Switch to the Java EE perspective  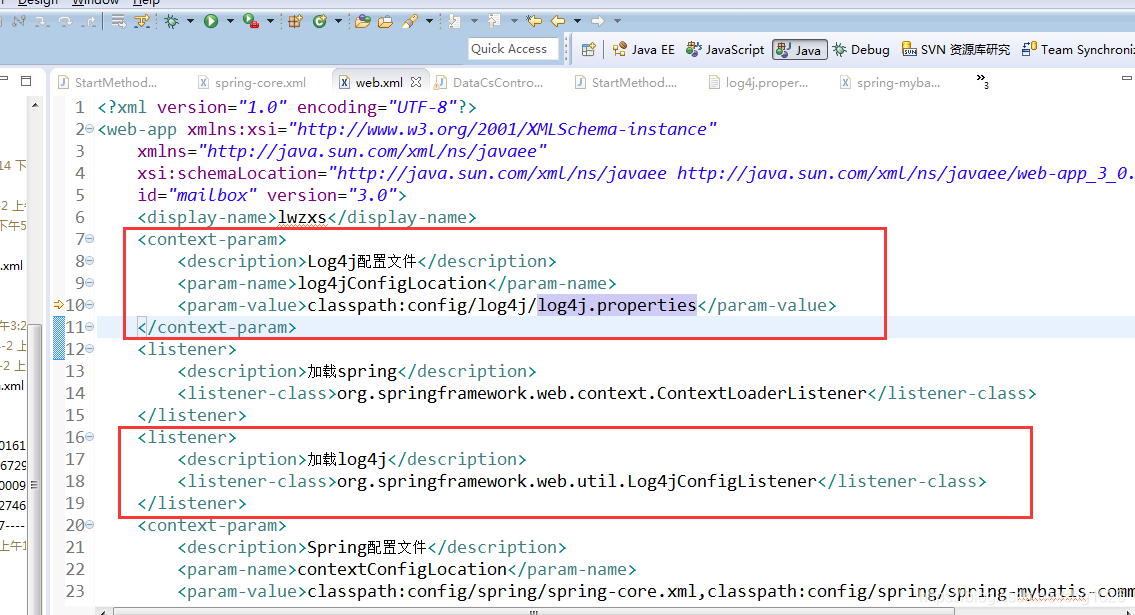pos(644,49)
